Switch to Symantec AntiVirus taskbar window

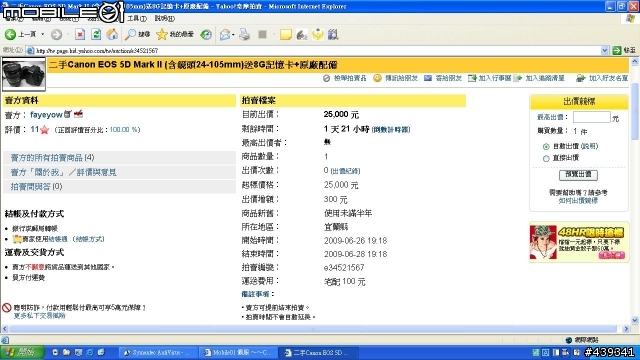point(157,353)
